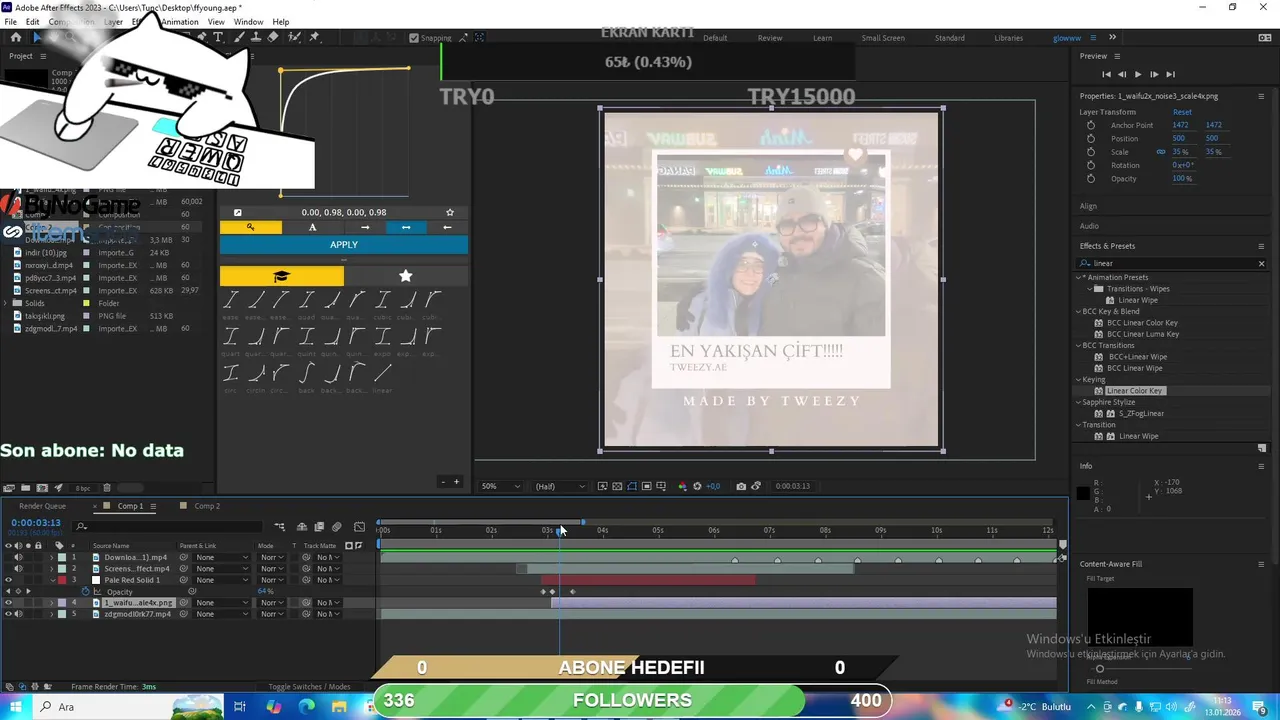
Task: Expand the 1_waifu png layer properties
Action: tap(52, 603)
